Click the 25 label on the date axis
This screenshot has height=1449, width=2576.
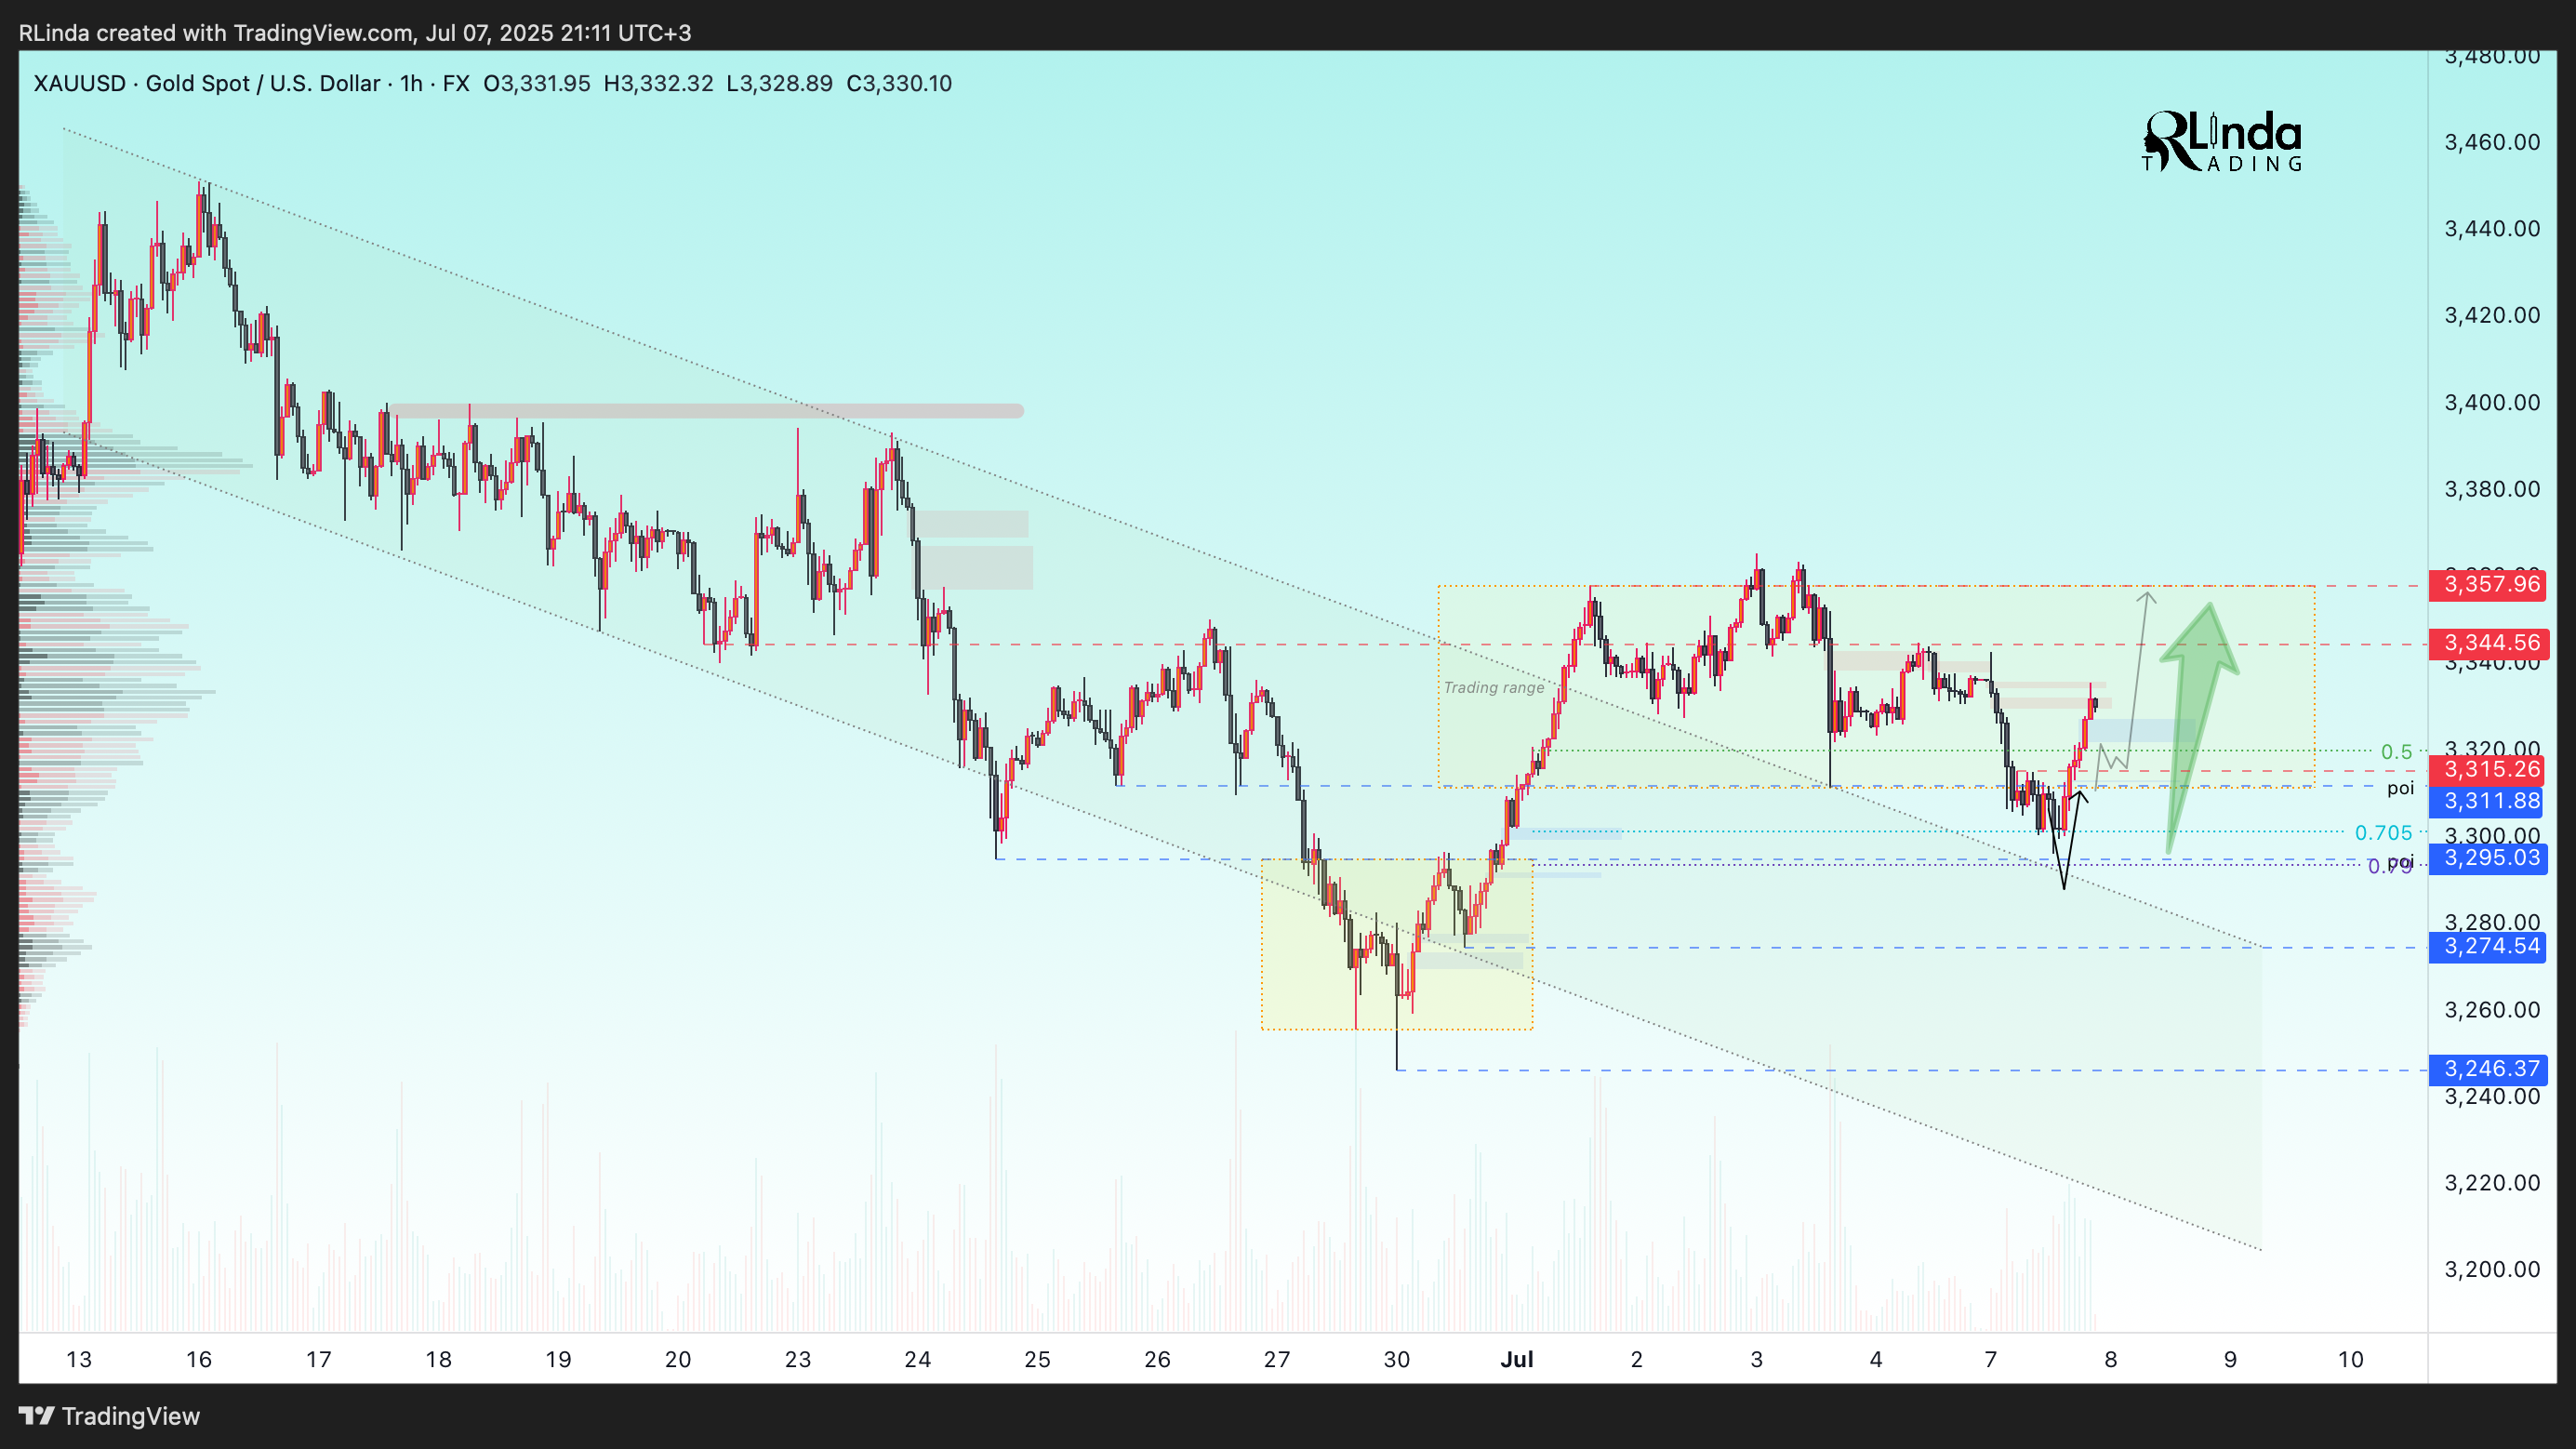(x=1037, y=1360)
